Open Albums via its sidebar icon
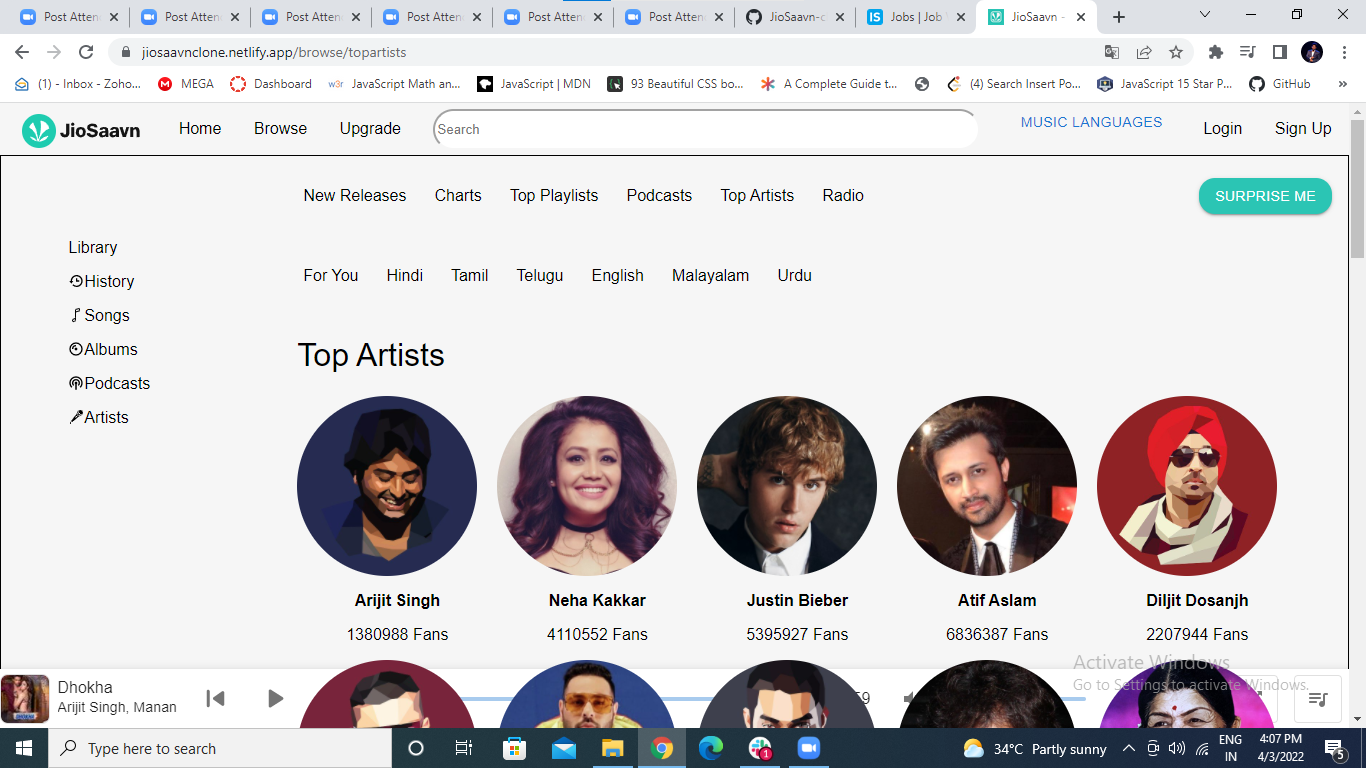The height and width of the screenshot is (768, 1366). pos(75,349)
